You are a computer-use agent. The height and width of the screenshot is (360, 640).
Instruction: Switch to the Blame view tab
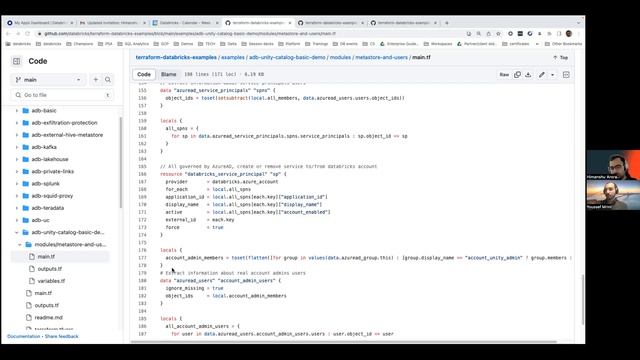tap(169, 74)
